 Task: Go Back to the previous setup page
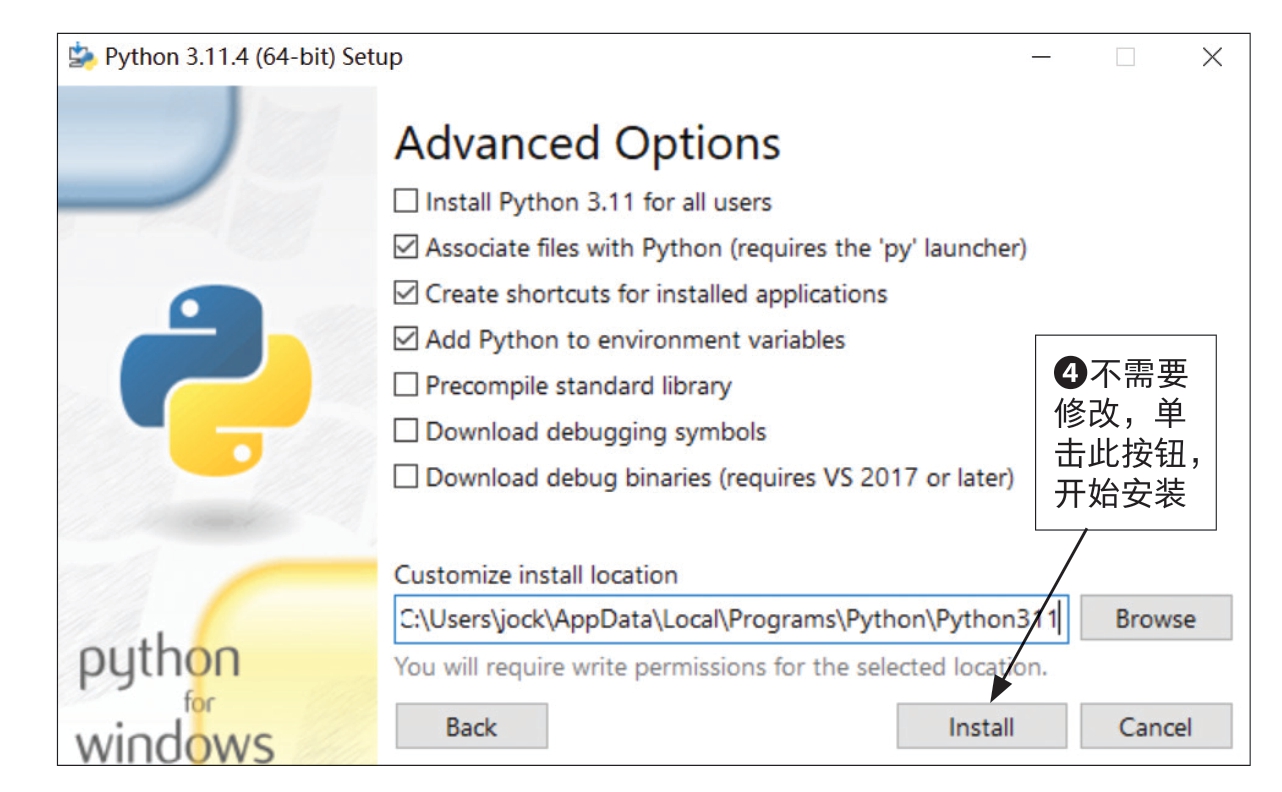click(471, 727)
